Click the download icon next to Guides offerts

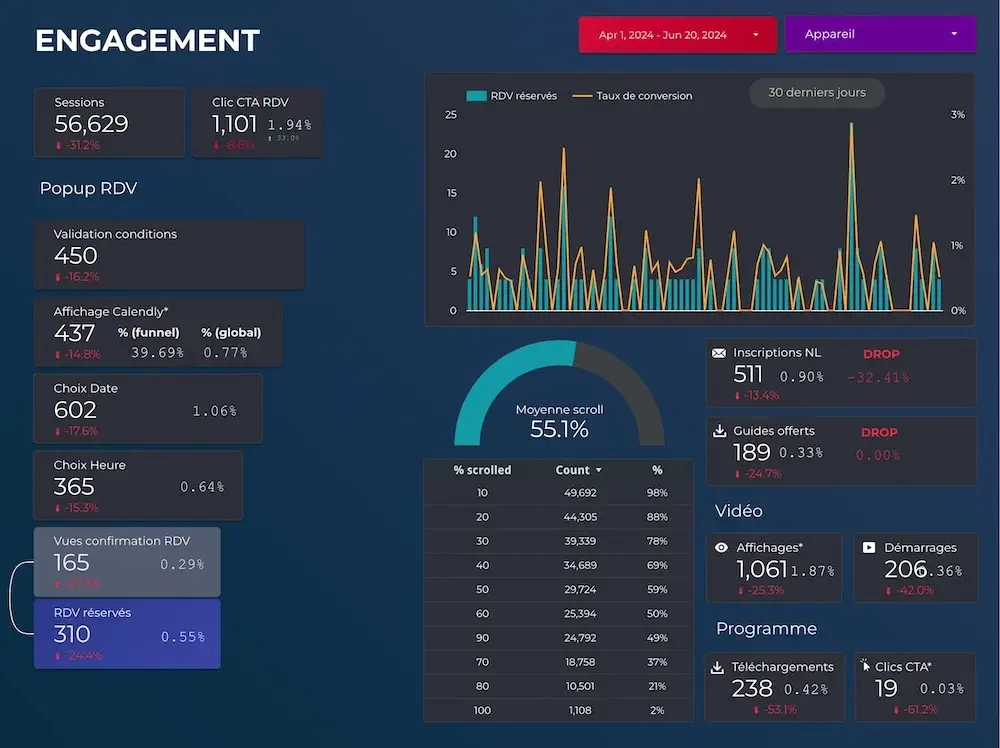coord(718,431)
